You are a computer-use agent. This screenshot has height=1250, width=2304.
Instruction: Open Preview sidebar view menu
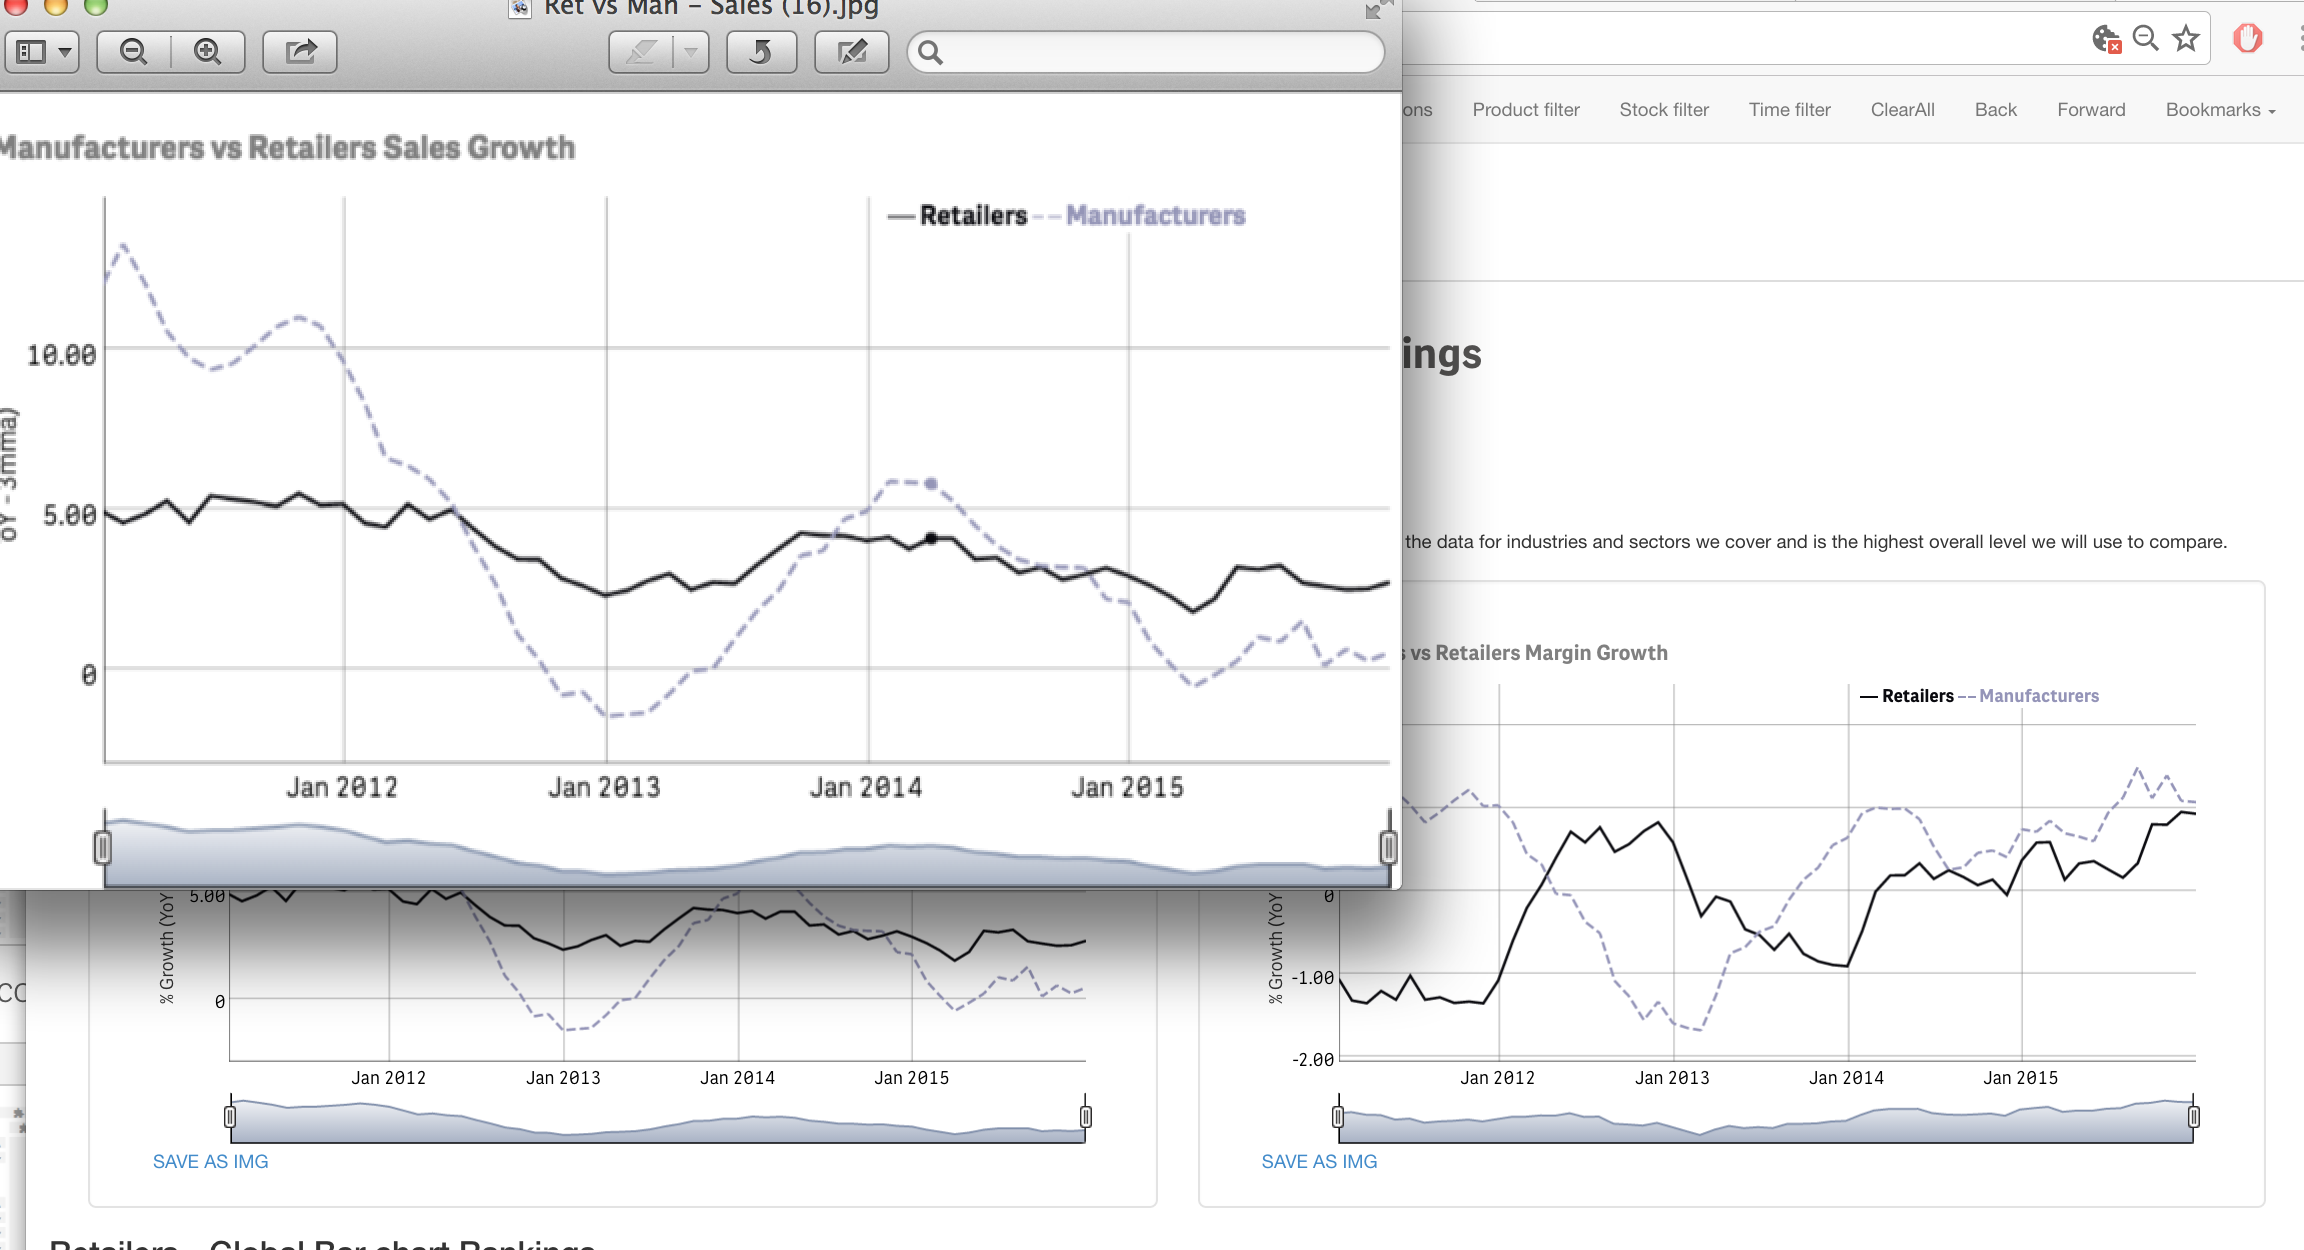click(43, 51)
